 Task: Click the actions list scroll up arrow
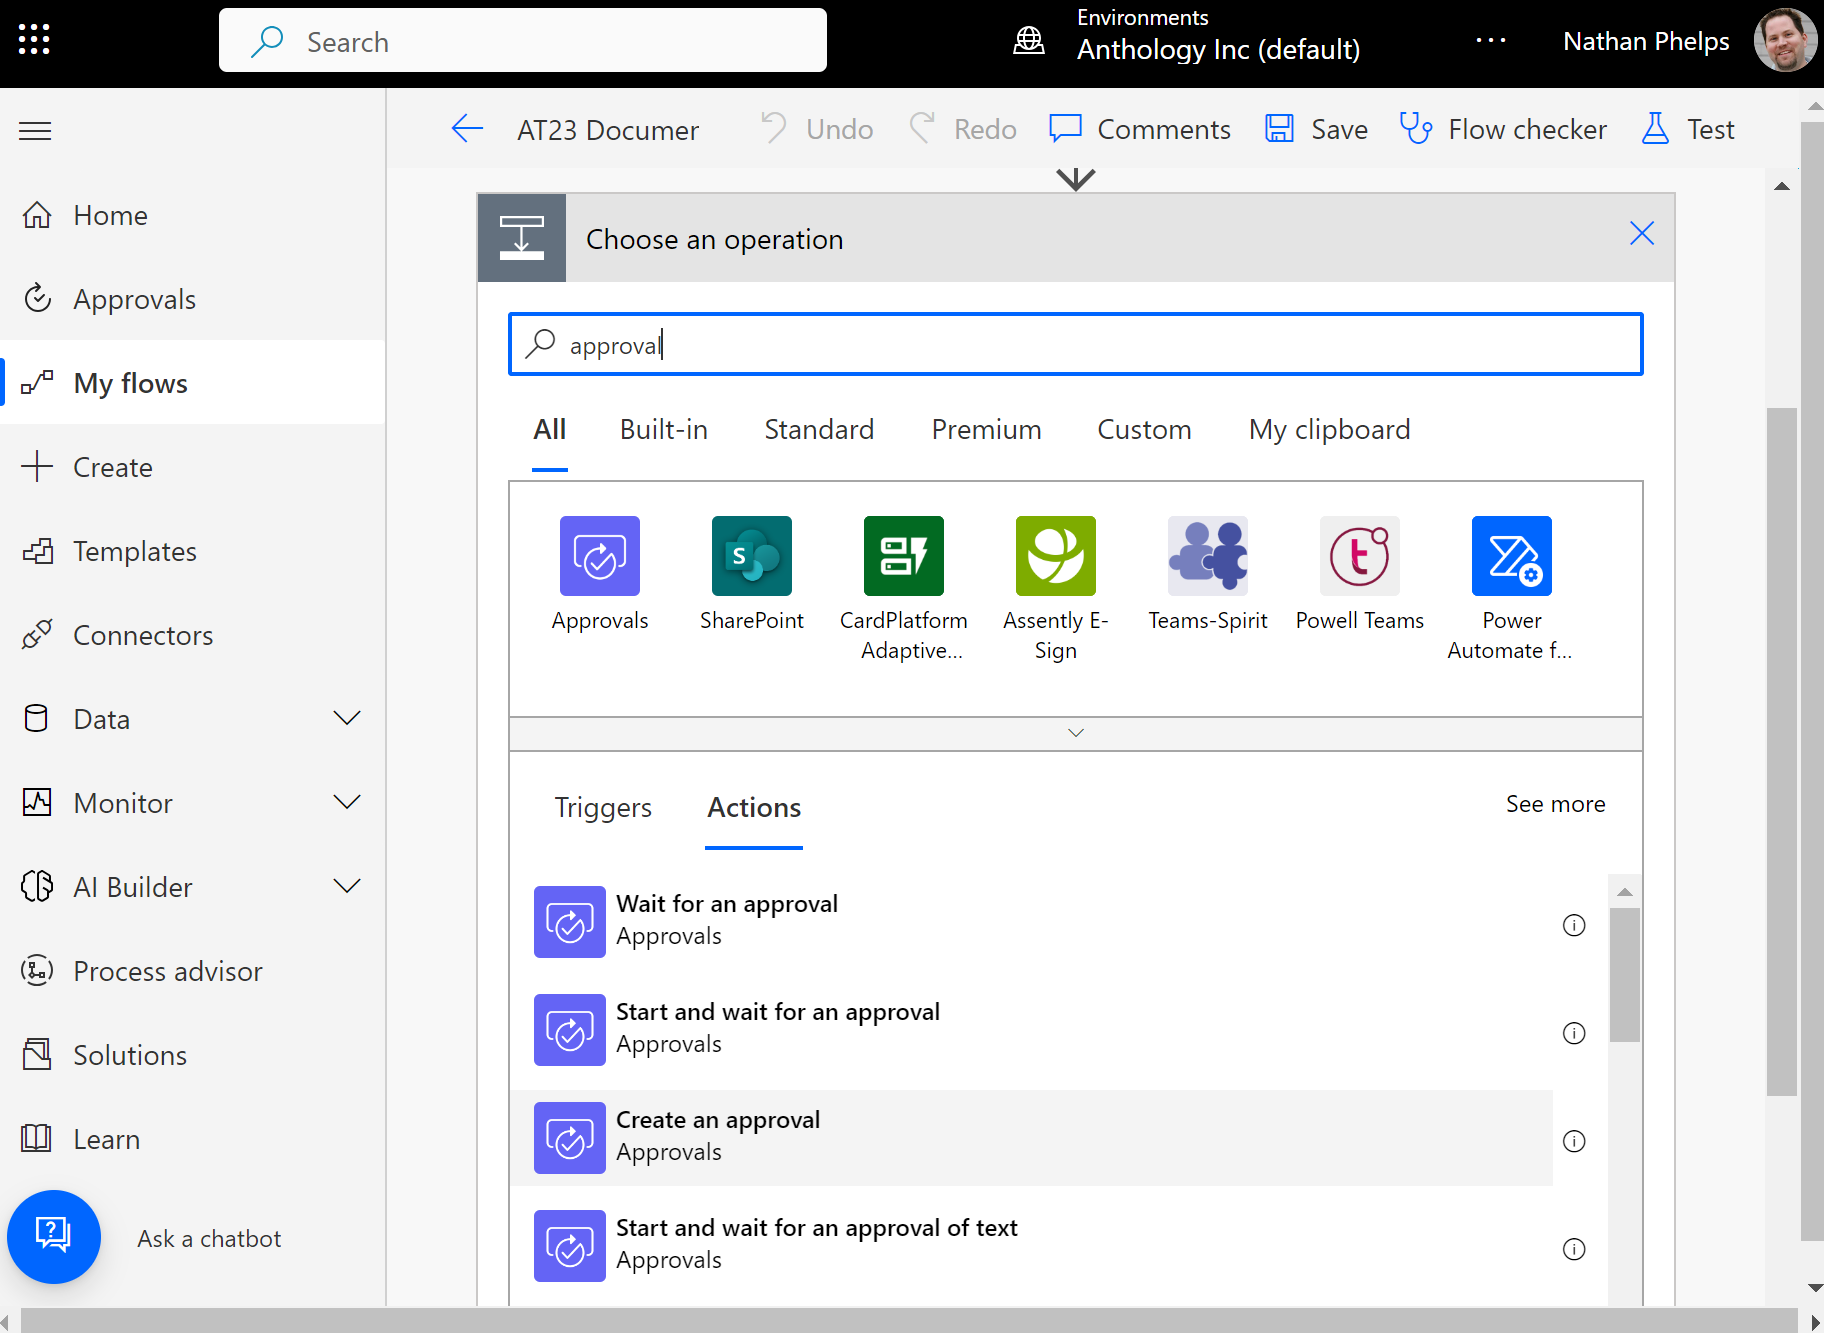pyautogui.click(x=1625, y=891)
